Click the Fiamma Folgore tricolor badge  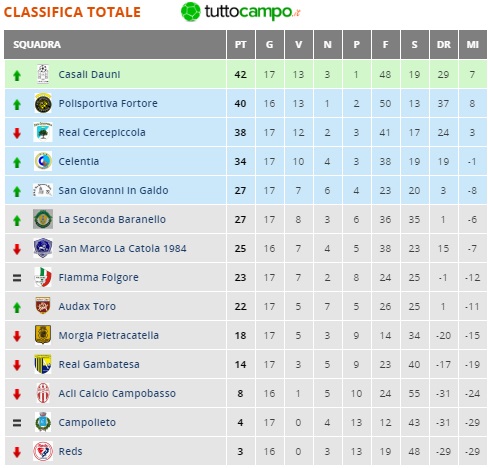click(43, 277)
